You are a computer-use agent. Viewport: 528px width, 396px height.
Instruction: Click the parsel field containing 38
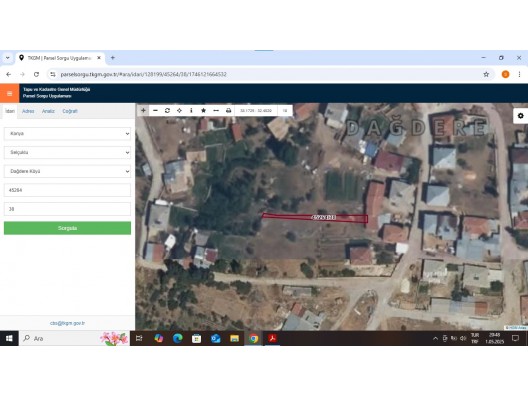[67, 209]
